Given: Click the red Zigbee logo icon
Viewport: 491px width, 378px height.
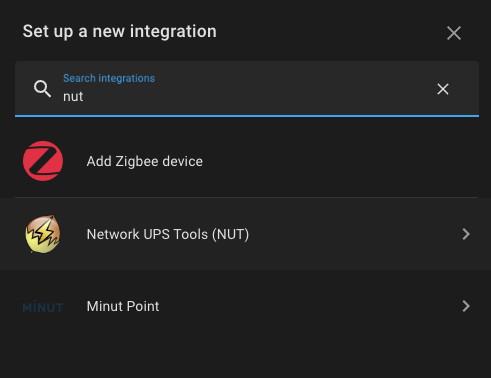Looking at the screenshot, I should [43, 161].
